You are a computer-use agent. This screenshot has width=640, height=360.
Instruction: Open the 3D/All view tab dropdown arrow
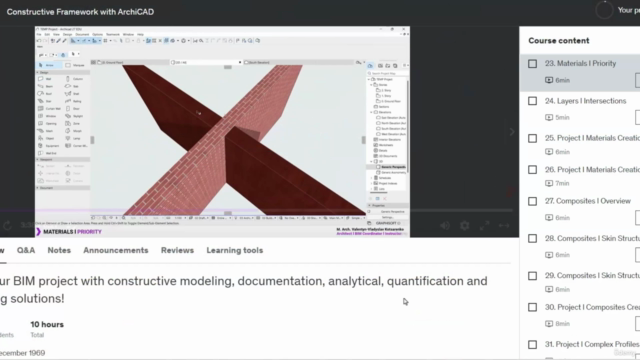point(240,62)
